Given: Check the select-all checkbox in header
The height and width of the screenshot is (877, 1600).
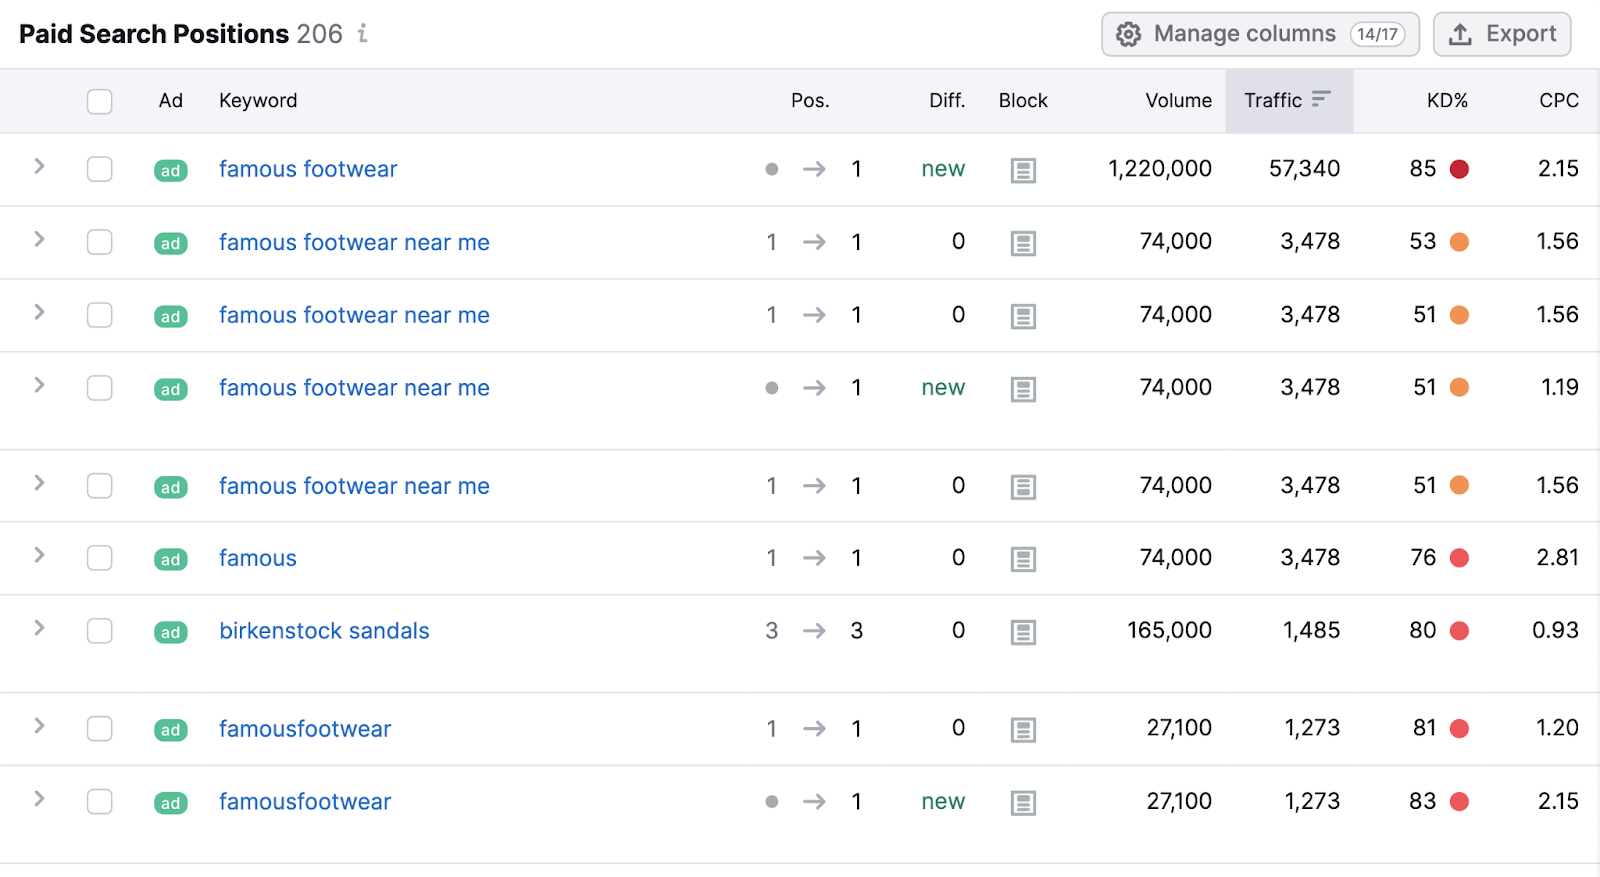Looking at the screenshot, I should [x=99, y=101].
